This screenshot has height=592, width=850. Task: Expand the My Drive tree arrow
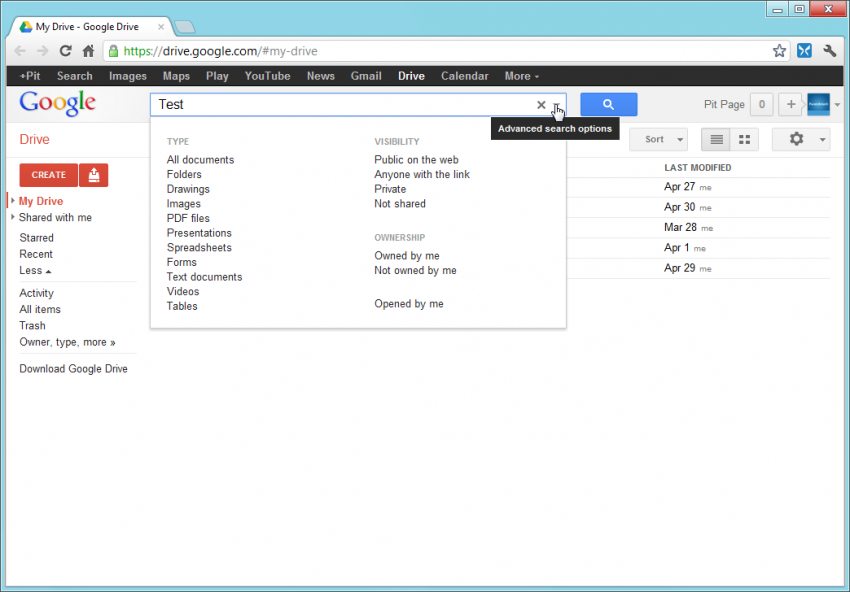pos(12,201)
